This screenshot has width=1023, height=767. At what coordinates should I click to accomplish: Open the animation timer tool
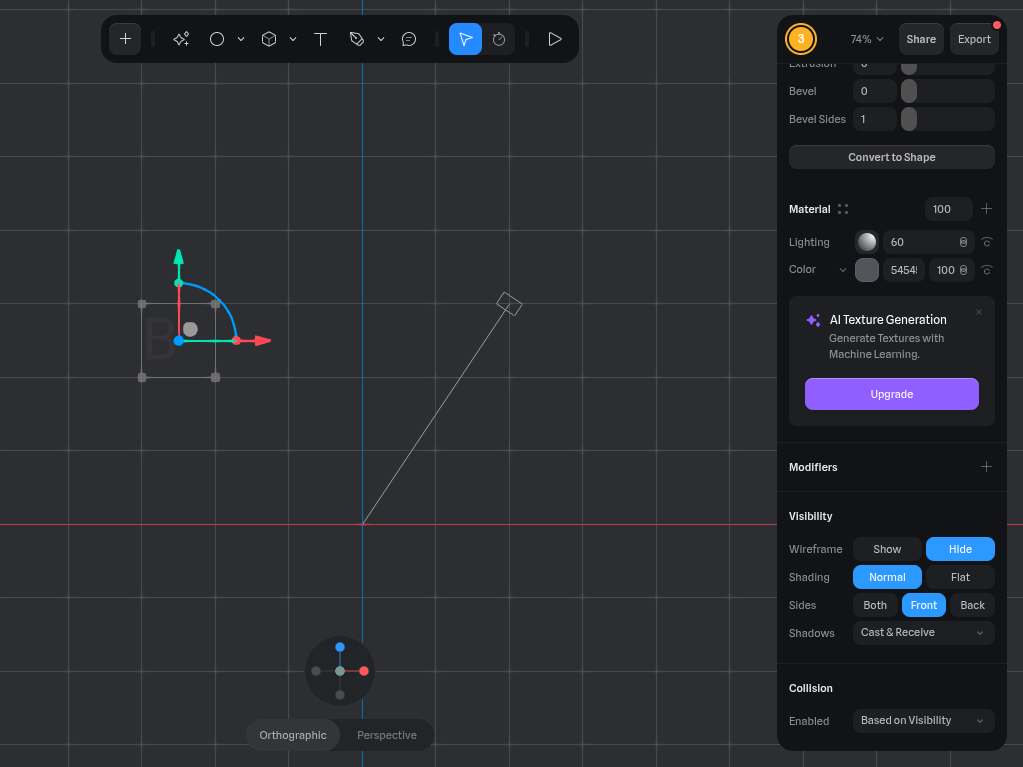[x=499, y=39]
